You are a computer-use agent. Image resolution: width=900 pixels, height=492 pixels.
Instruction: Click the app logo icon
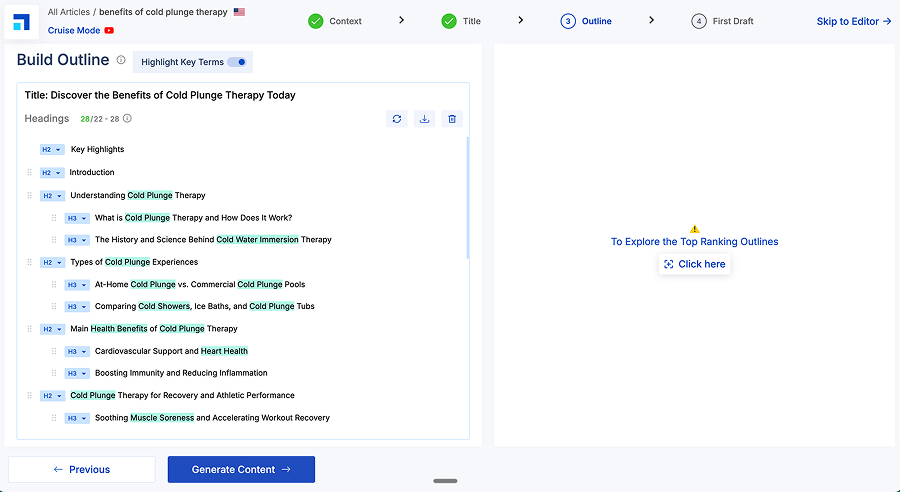click(21, 22)
